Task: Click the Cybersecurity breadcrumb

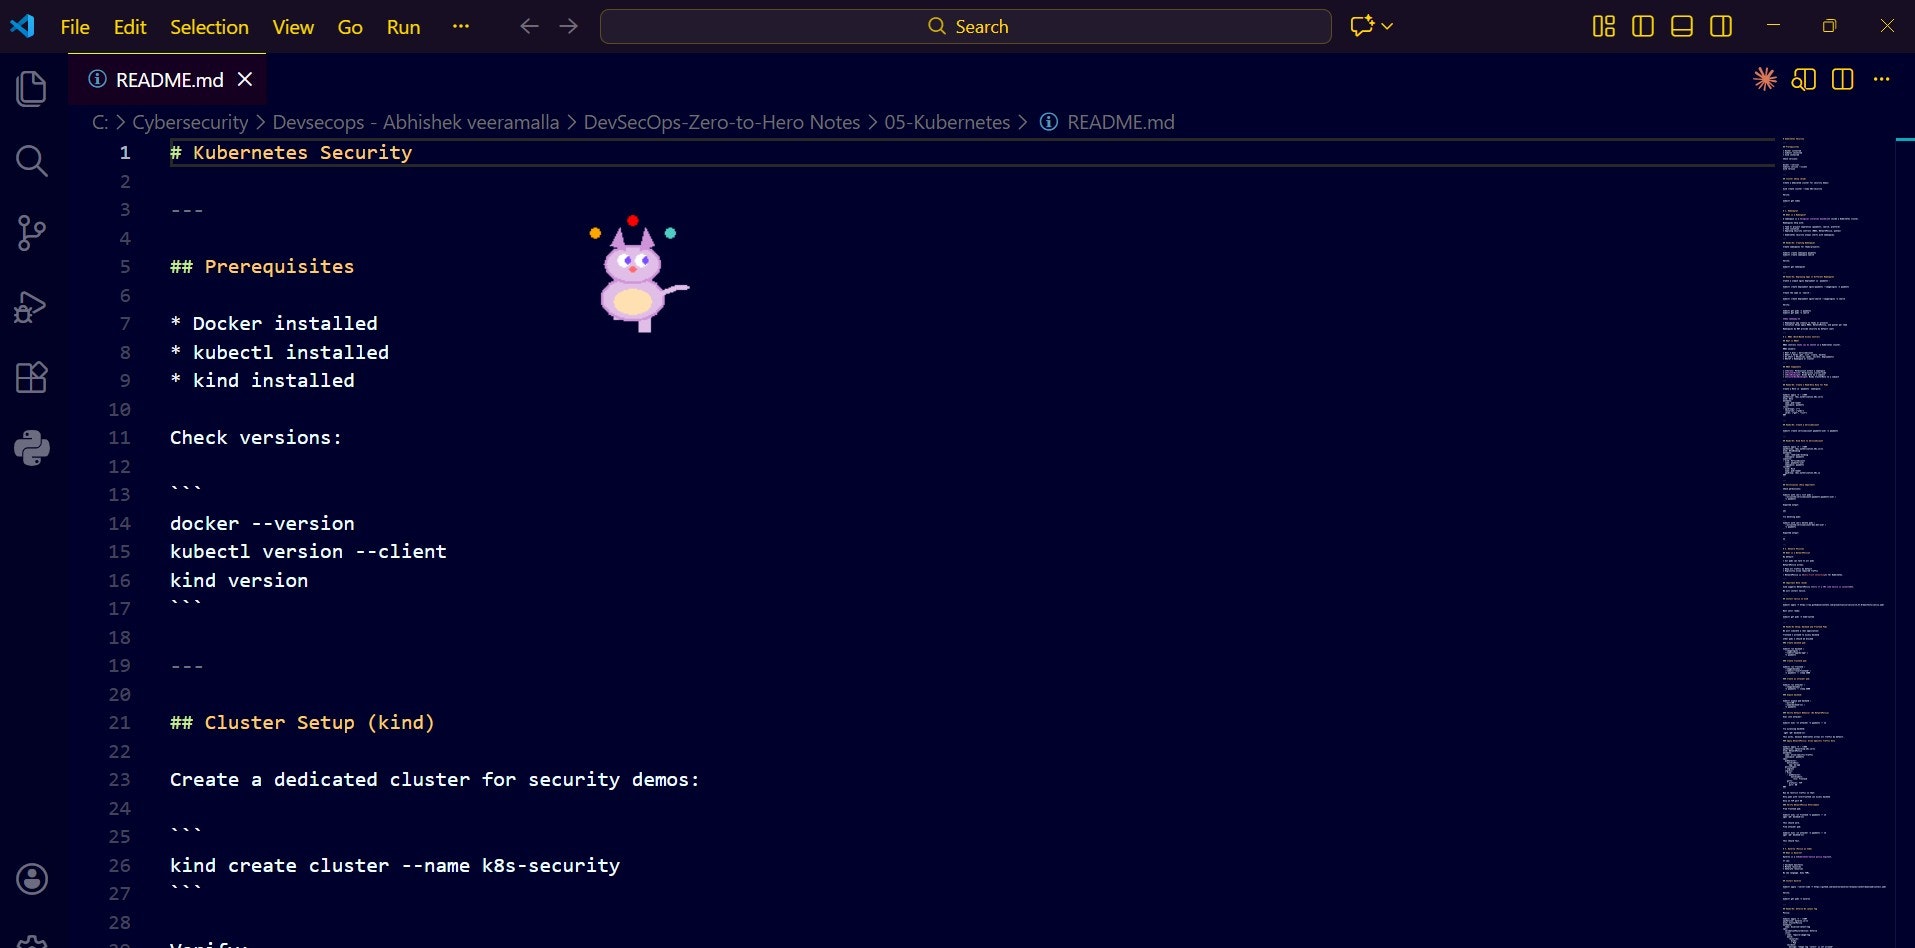Action: tap(190, 122)
